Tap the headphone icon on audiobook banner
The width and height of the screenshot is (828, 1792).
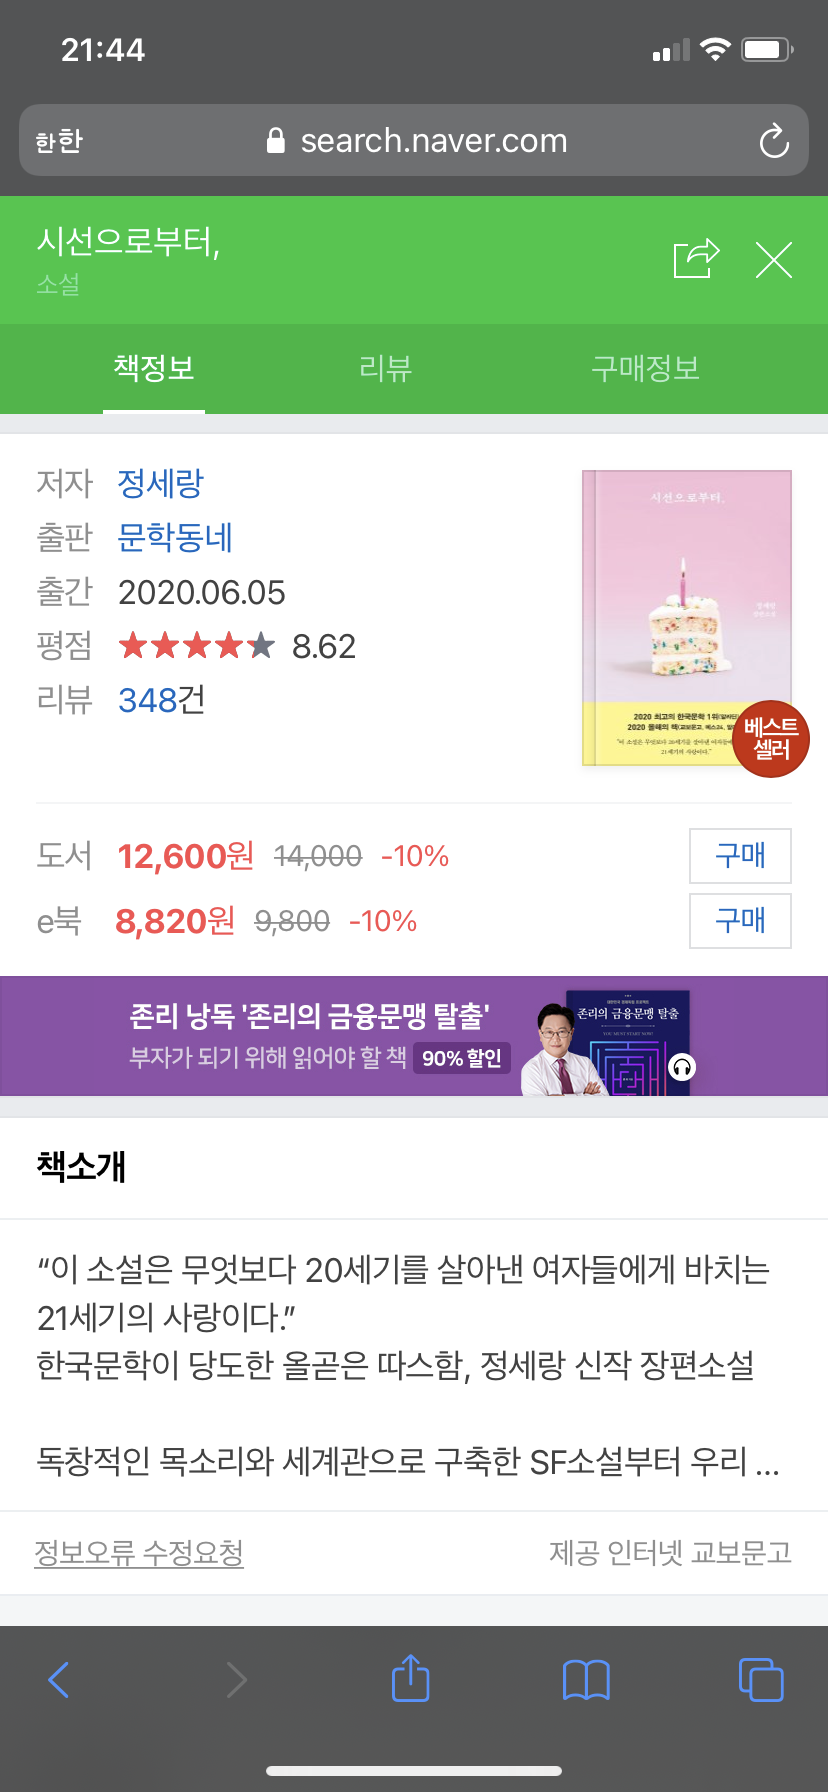point(682,1067)
